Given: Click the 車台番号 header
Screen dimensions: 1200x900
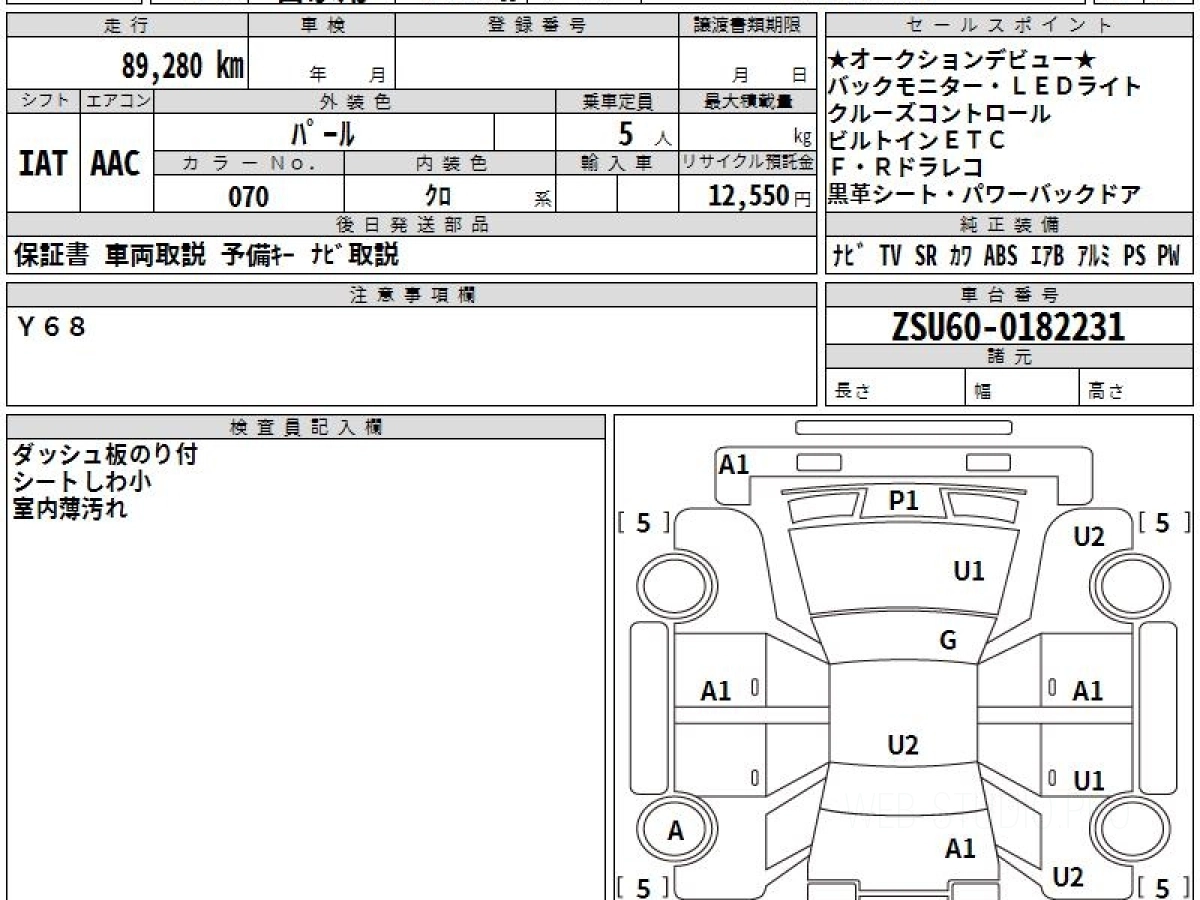Looking at the screenshot, I should click(x=1009, y=294).
